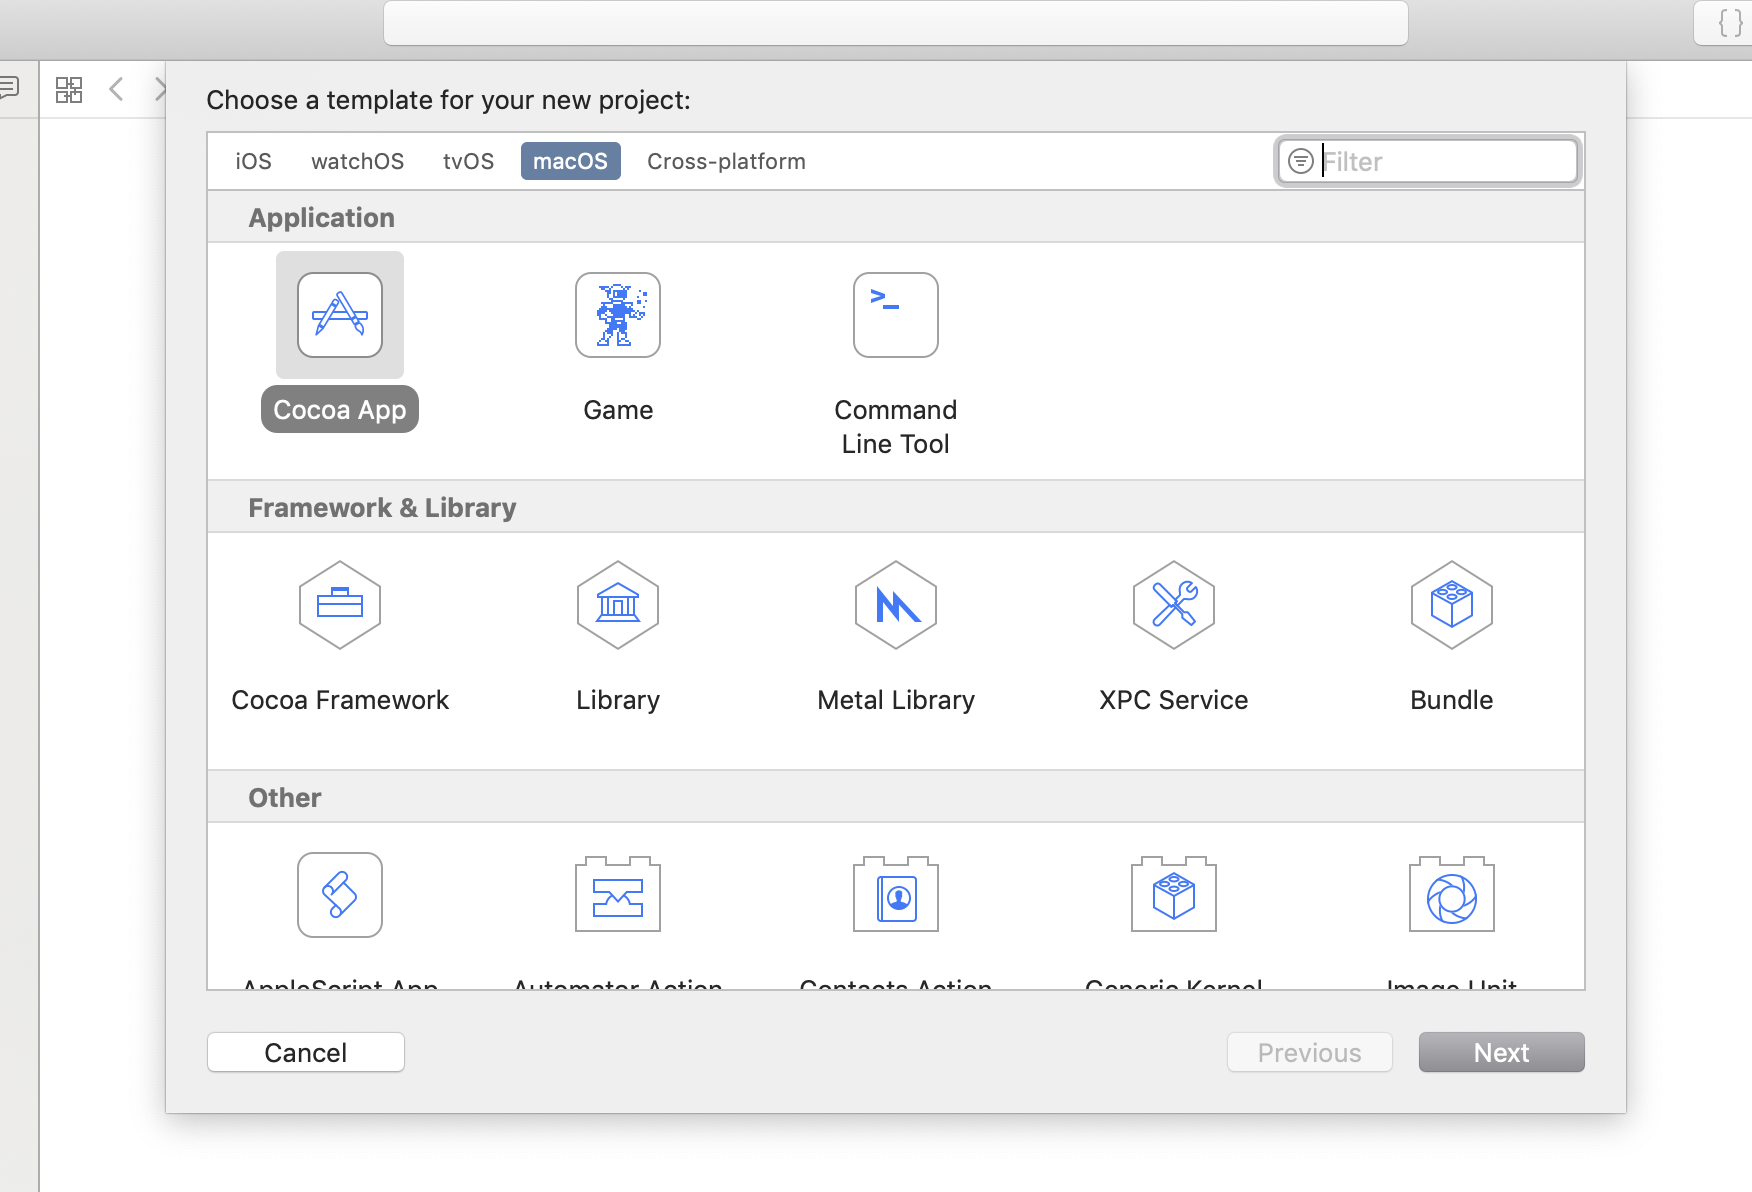Click the filter options icon in search field

point(1301,161)
